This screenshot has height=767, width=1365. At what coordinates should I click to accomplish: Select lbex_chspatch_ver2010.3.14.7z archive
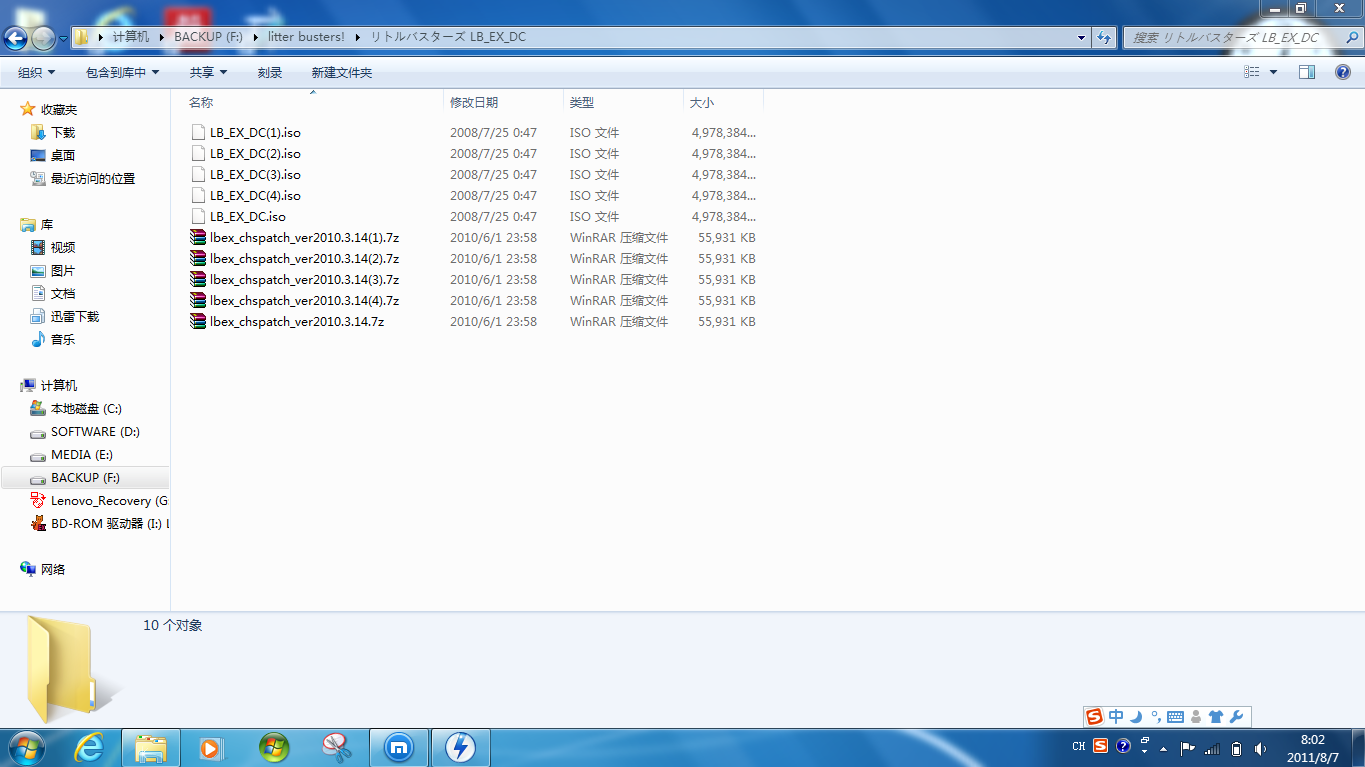coord(297,321)
